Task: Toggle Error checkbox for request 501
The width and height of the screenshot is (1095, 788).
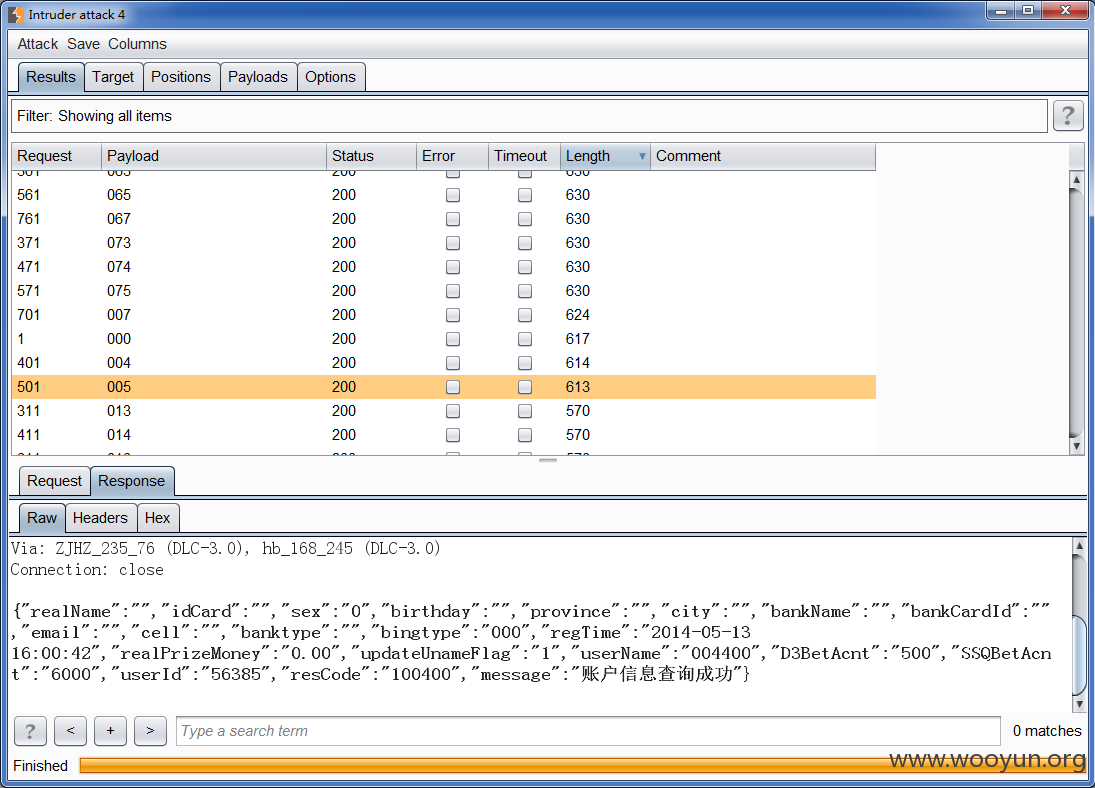Action: click(453, 387)
